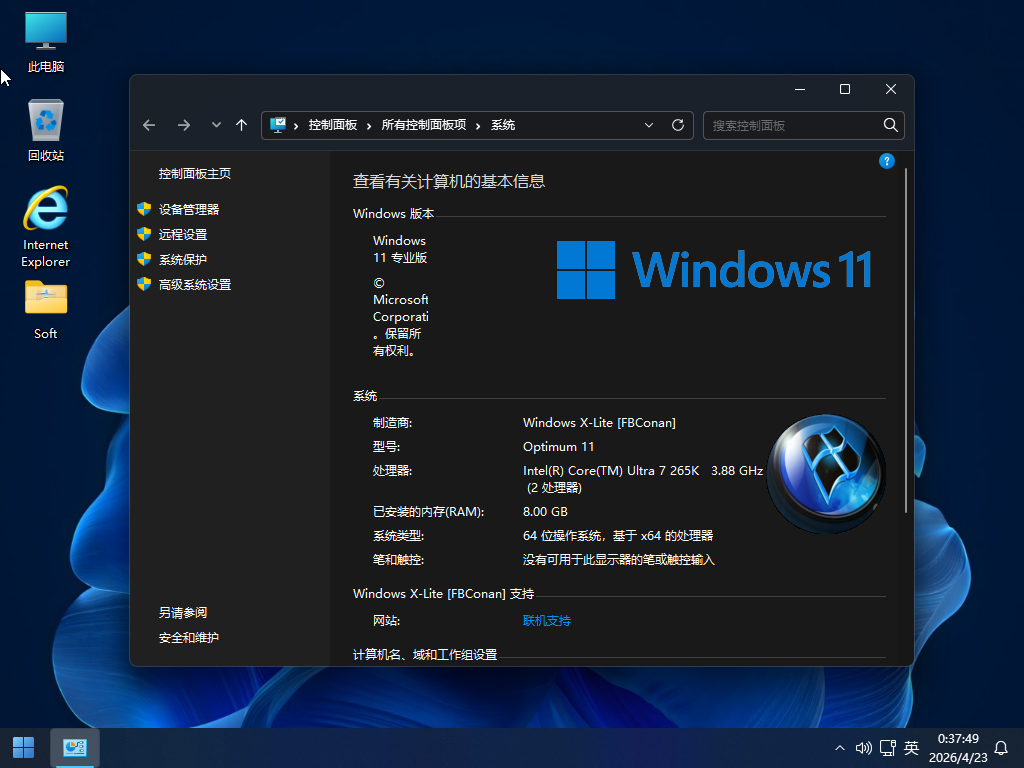Viewport: 1024px width, 768px height.
Task: Select 控制面板 breadcrumb in address bar
Action: coord(332,125)
